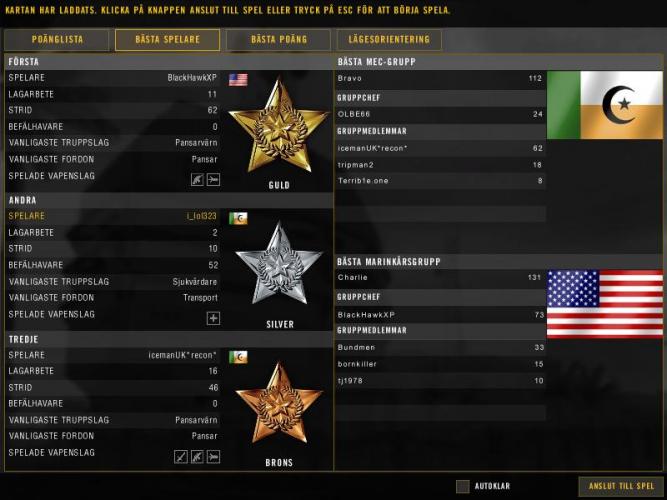Click the large MEC flag image
This screenshot has height=500, width=667.
click(605, 105)
